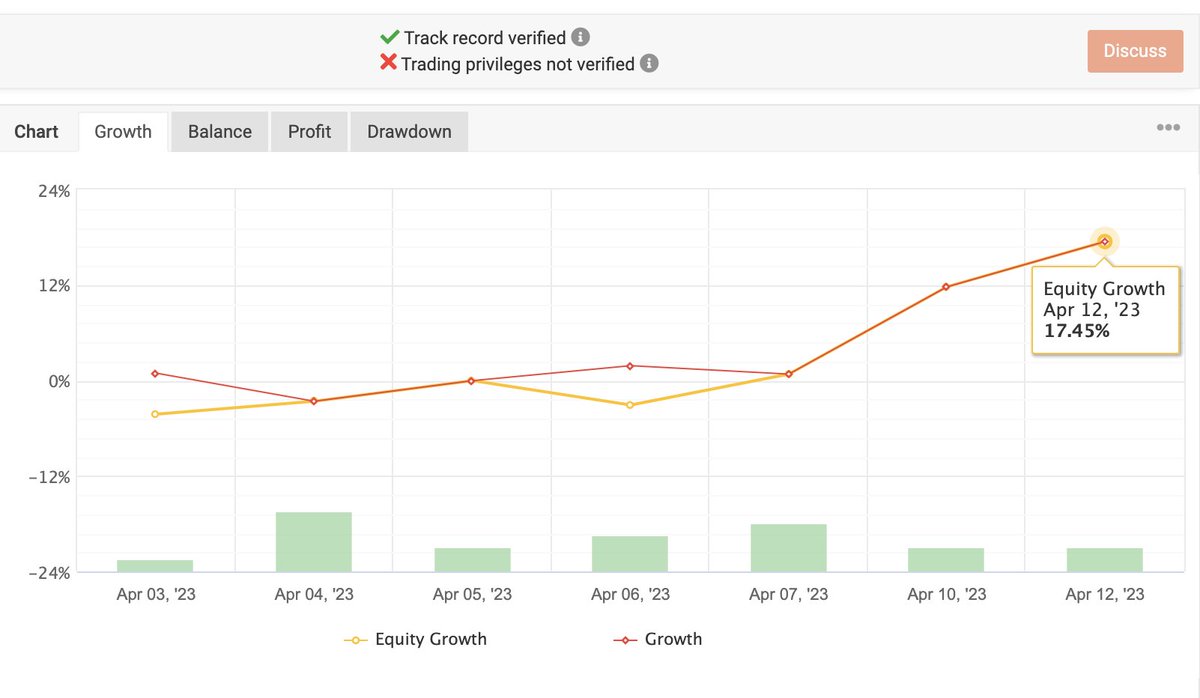This screenshot has height=698, width=1200.
Task: Click the info icon next to Track record verified
Action: point(581,37)
